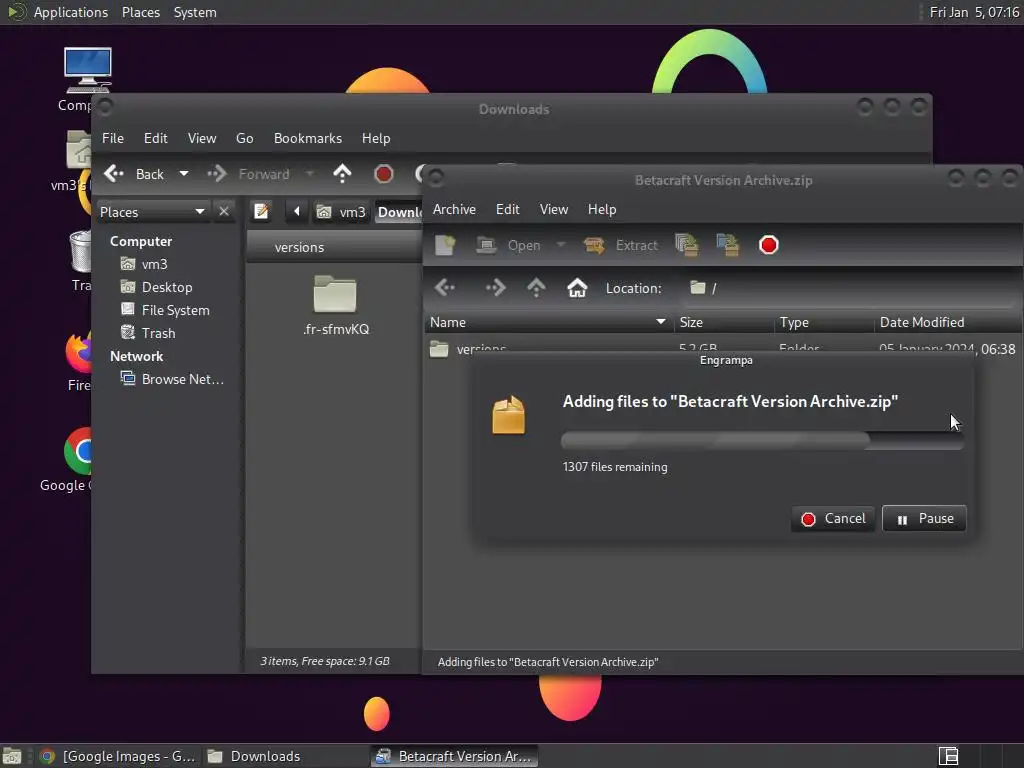Expand the Back history dropdown arrow
1024x768 pixels.
coord(184,174)
